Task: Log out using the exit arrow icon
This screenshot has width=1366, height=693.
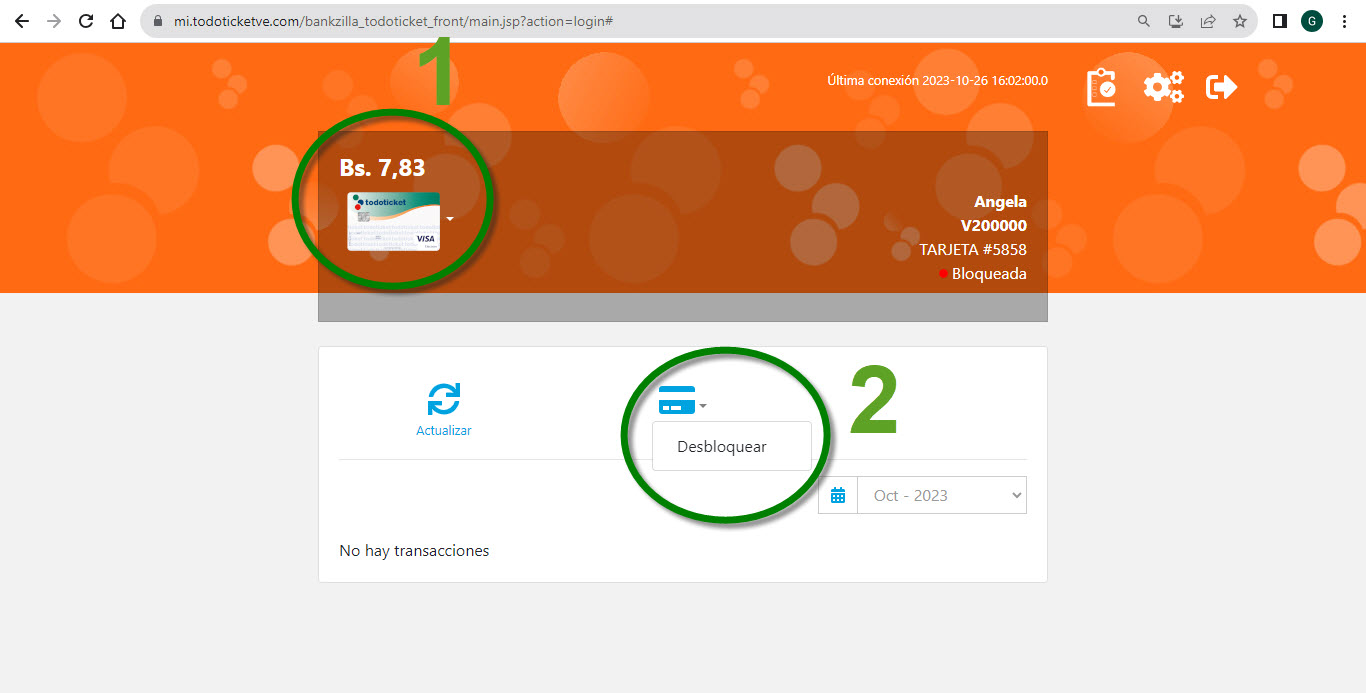Action: click(1222, 88)
